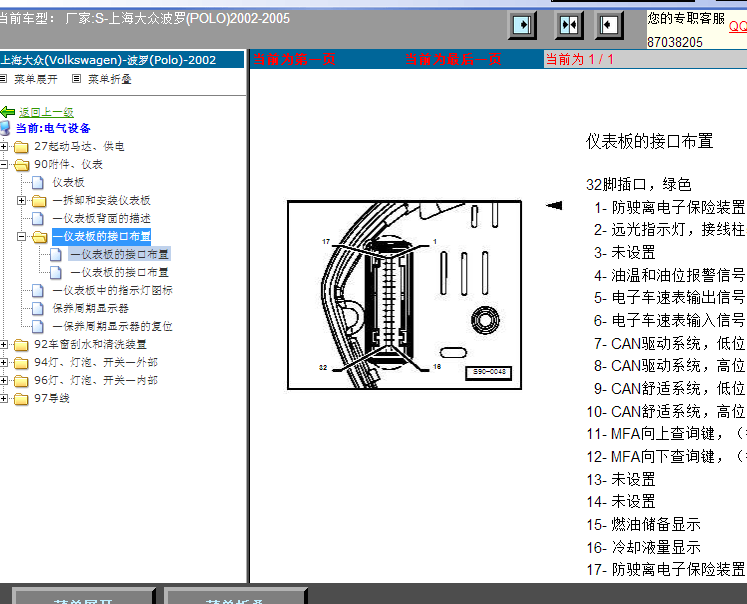The width and height of the screenshot is (747, 604).
Task: Expand the 94灯、灯泡、开关一外部 folder
Action: (x=4, y=362)
